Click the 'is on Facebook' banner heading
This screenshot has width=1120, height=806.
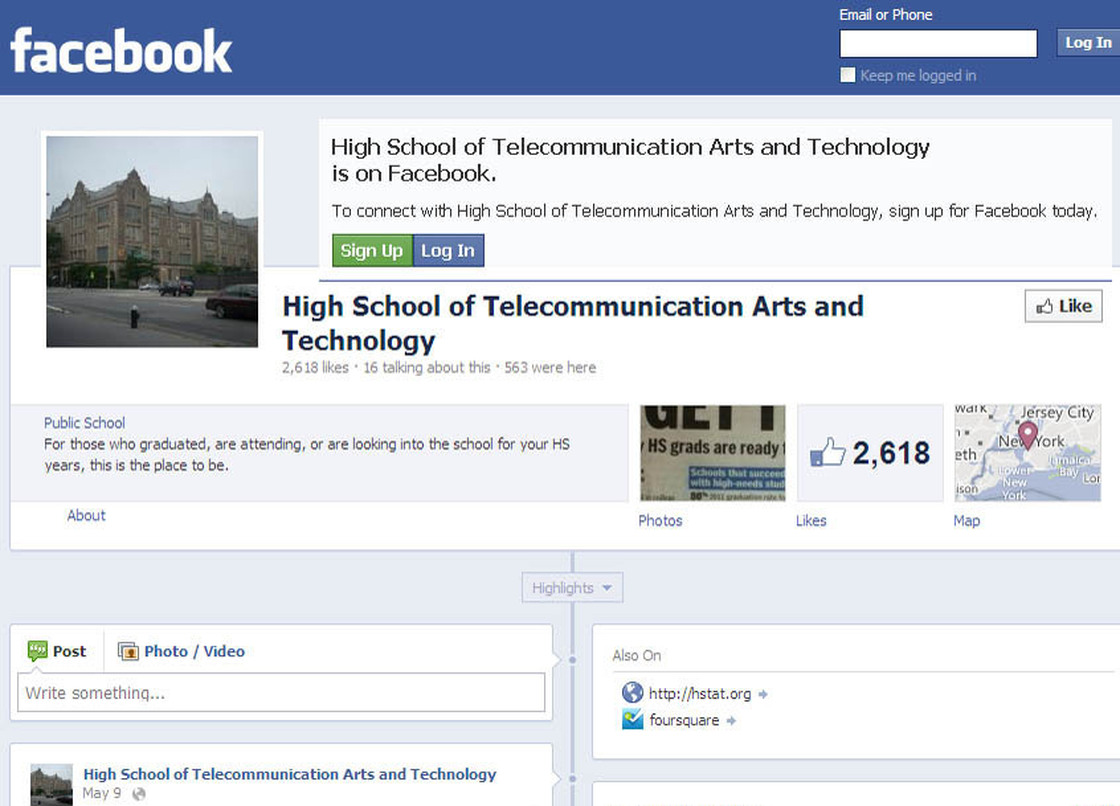630,159
